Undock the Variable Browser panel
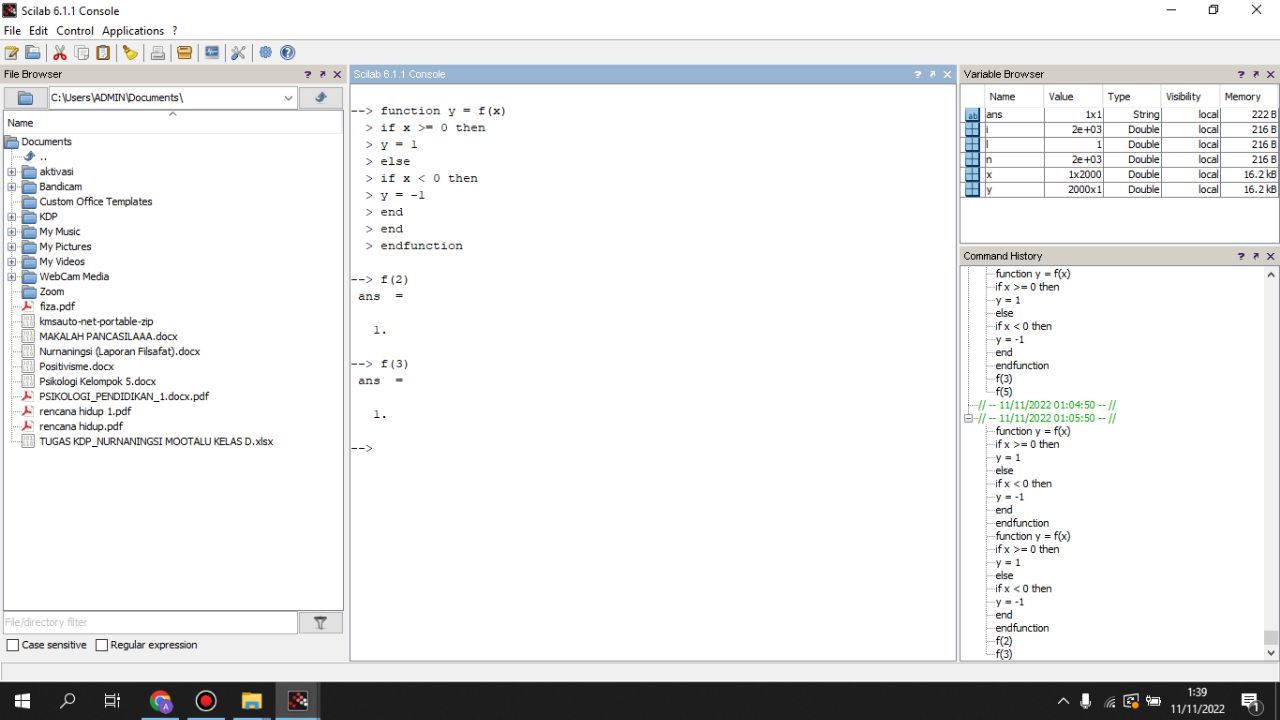The height and width of the screenshot is (720, 1280). click(1256, 74)
